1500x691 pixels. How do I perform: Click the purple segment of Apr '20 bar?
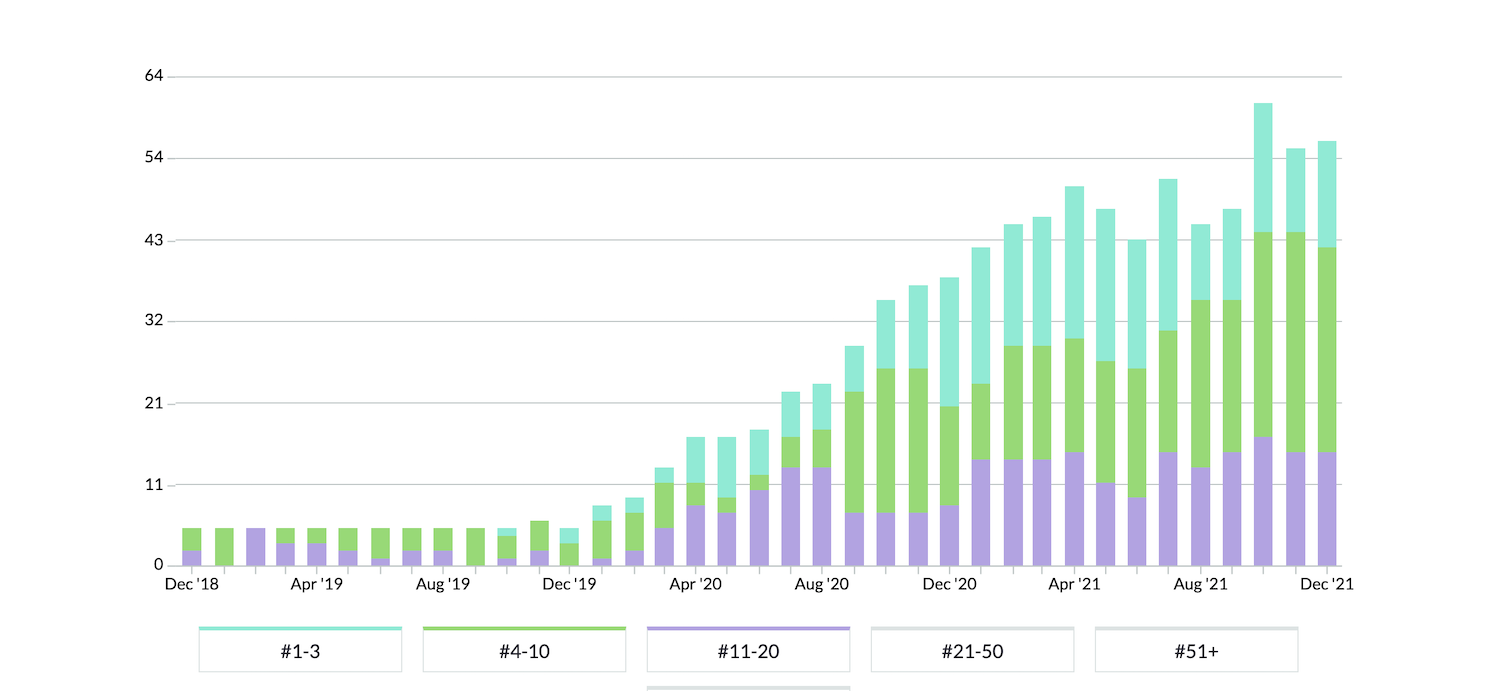tap(696, 535)
